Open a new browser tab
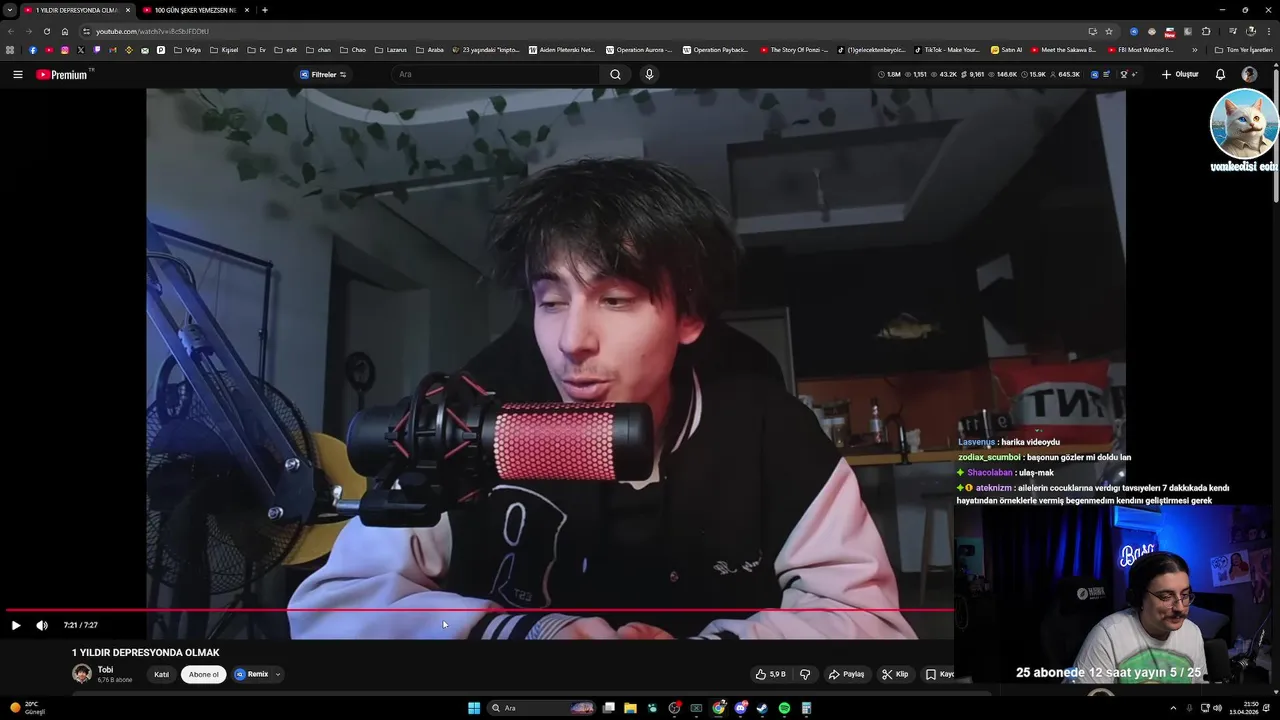Screen dimensions: 1280x720 coord(264,10)
